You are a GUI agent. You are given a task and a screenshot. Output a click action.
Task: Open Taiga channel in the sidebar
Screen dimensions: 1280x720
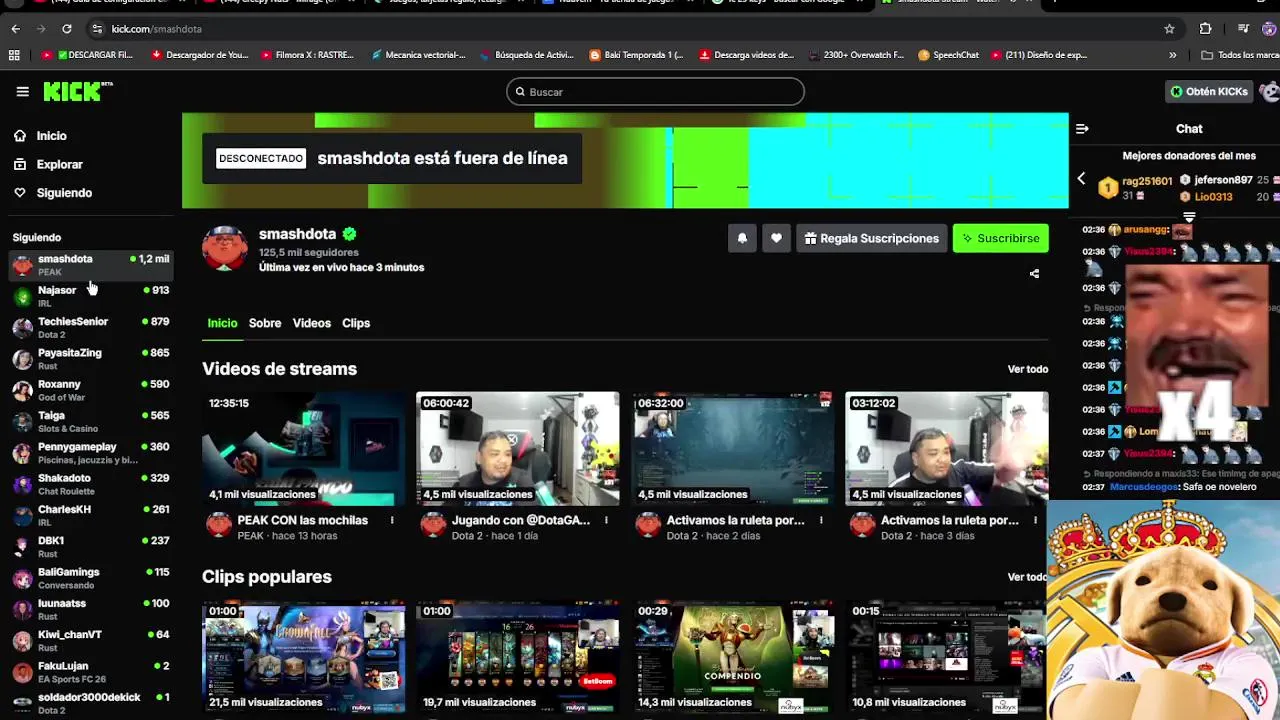pyautogui.click(x=90, y=421)
